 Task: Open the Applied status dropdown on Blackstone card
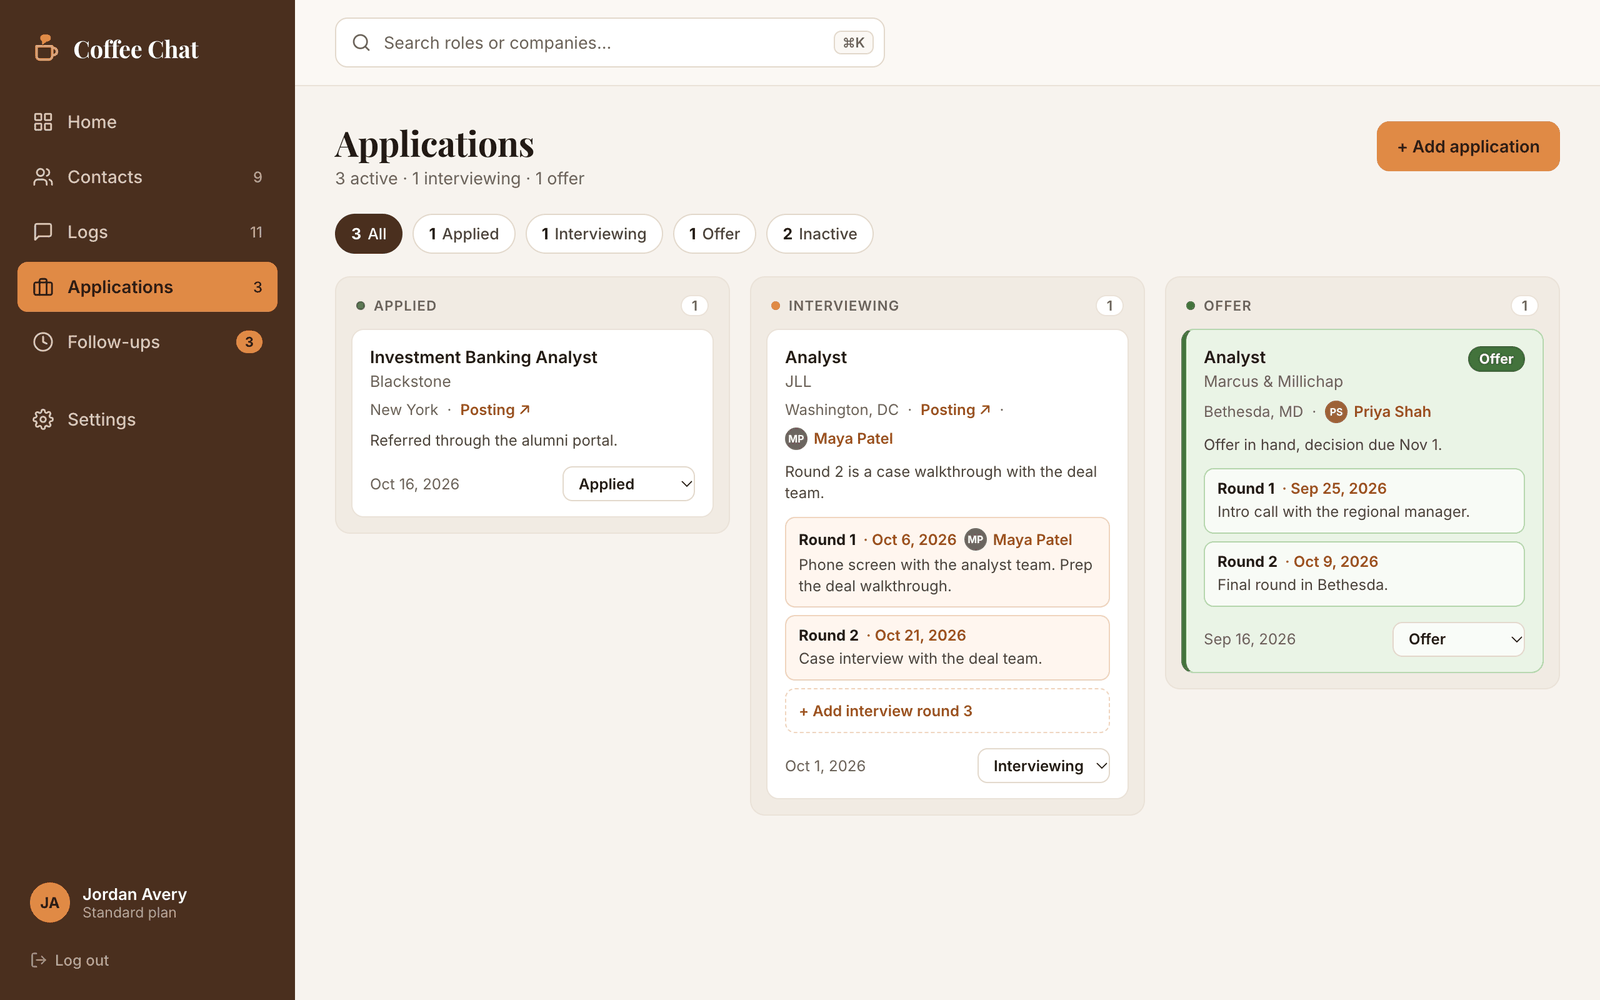tap(629, 484)
